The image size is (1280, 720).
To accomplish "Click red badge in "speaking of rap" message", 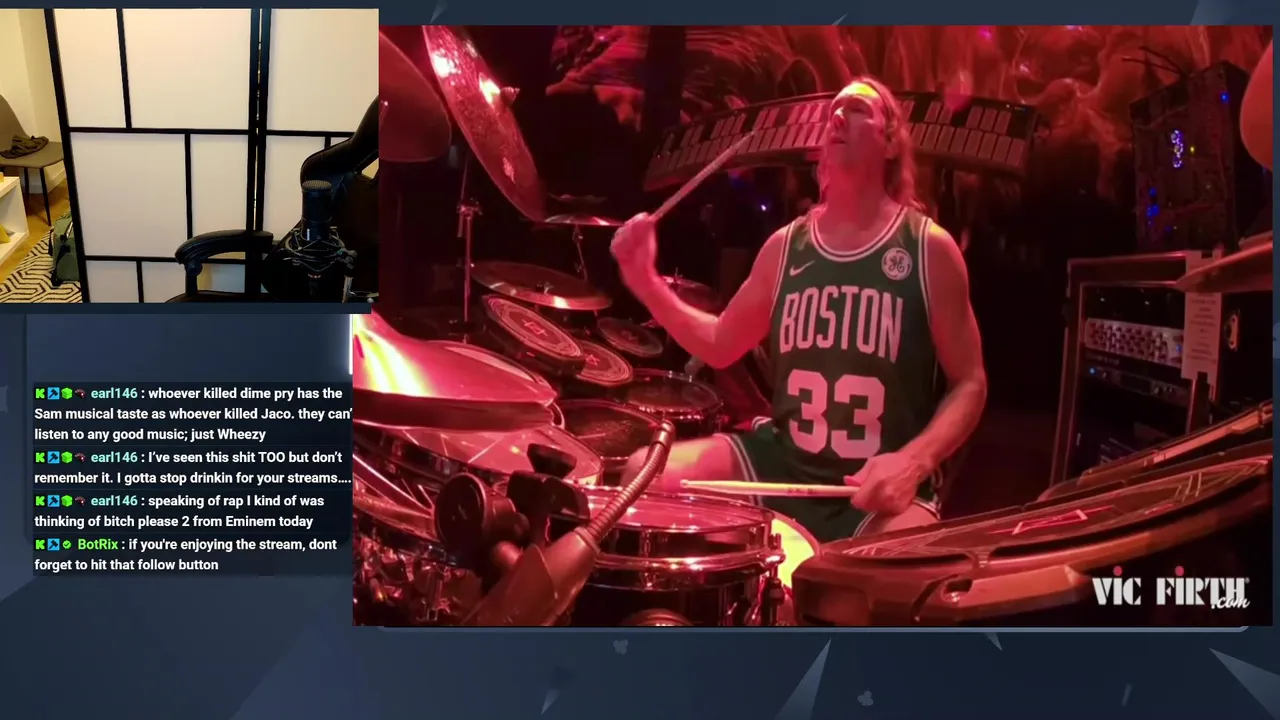I will pos(79,501).
